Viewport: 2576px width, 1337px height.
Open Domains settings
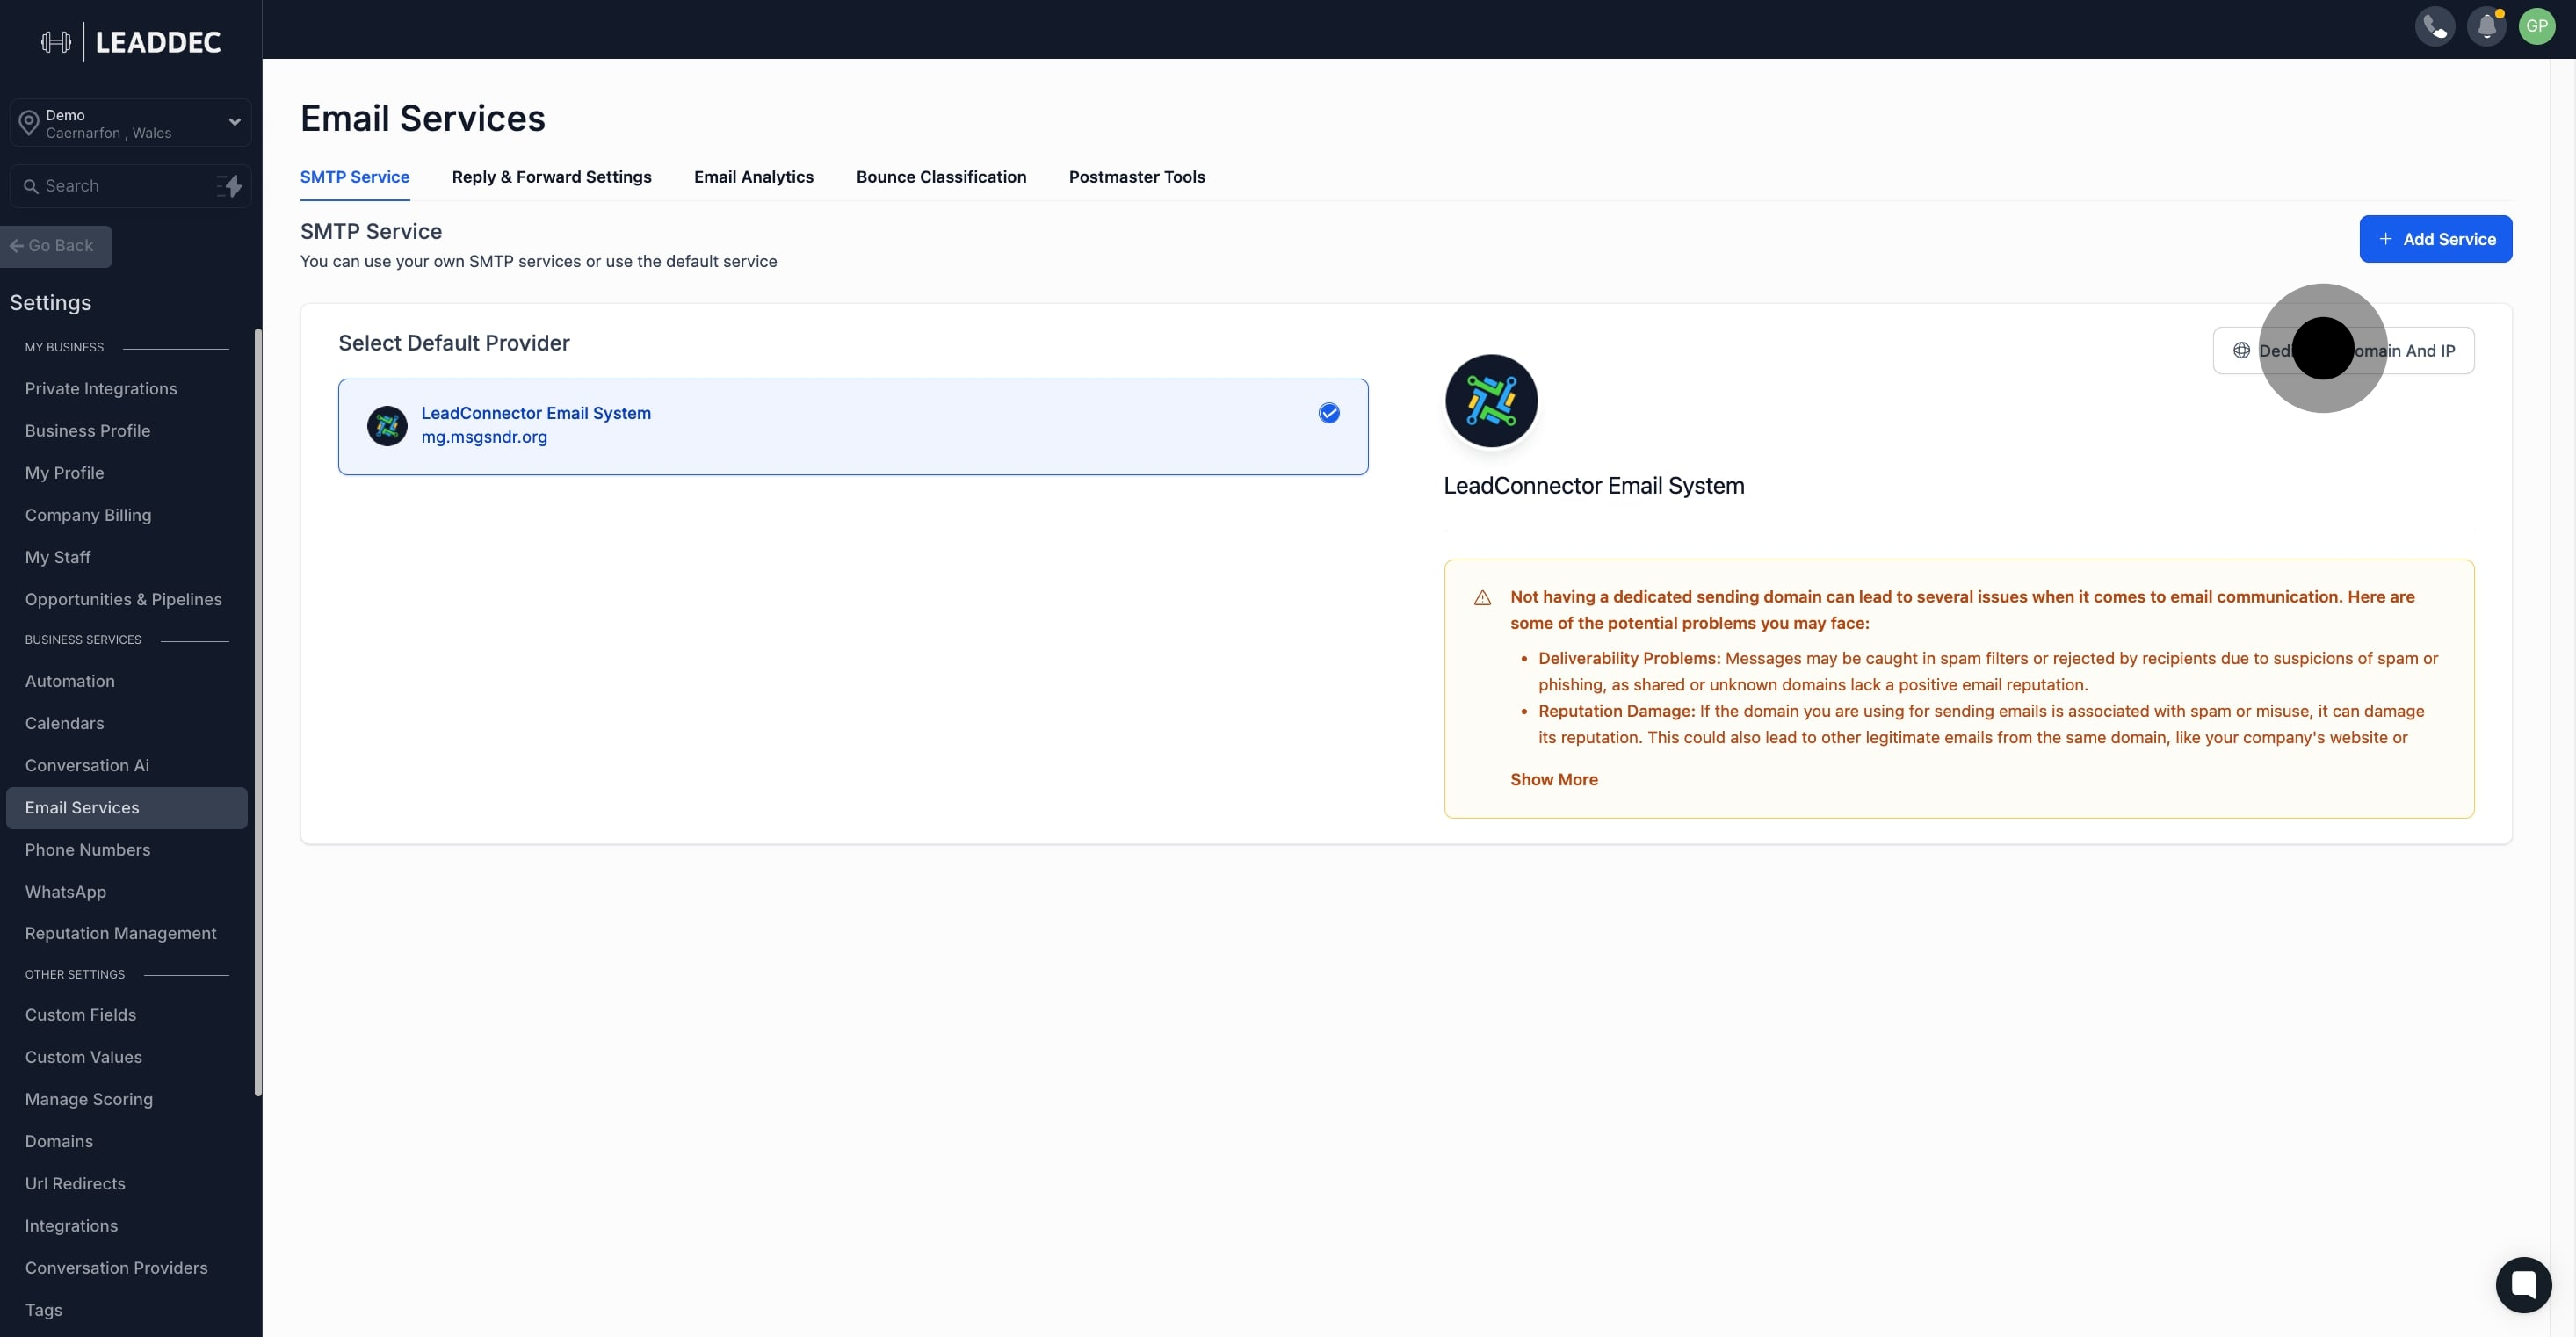pyautogui.click(x=59, y=1141)
